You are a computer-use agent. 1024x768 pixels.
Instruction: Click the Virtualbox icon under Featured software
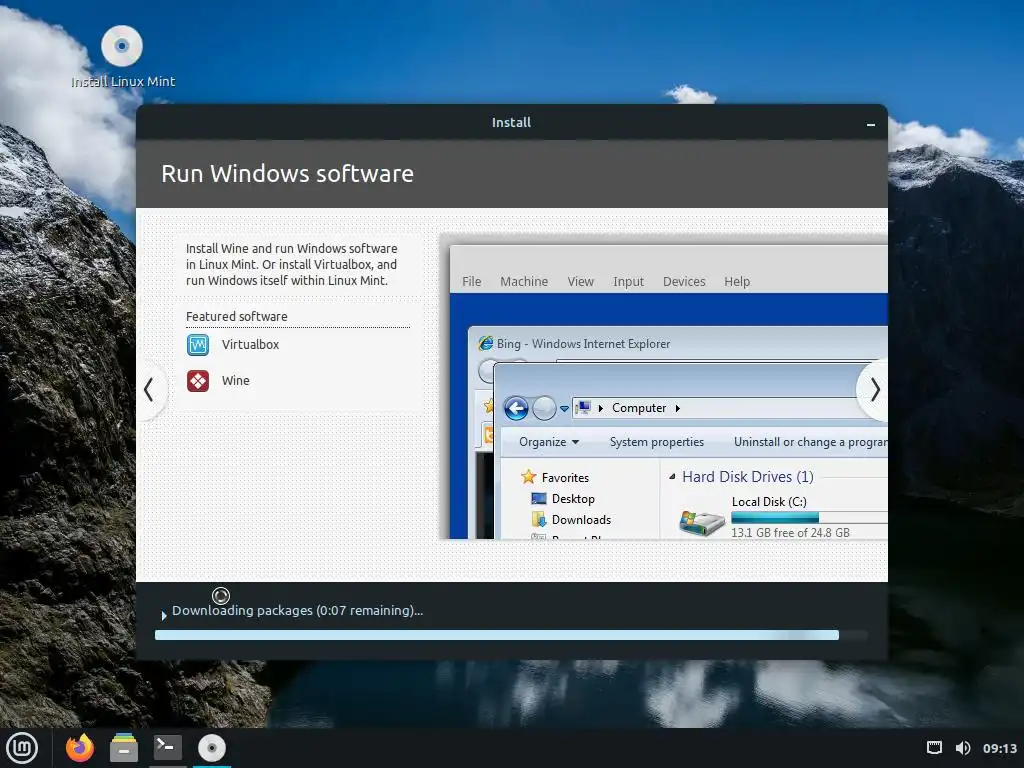point(198,345)
